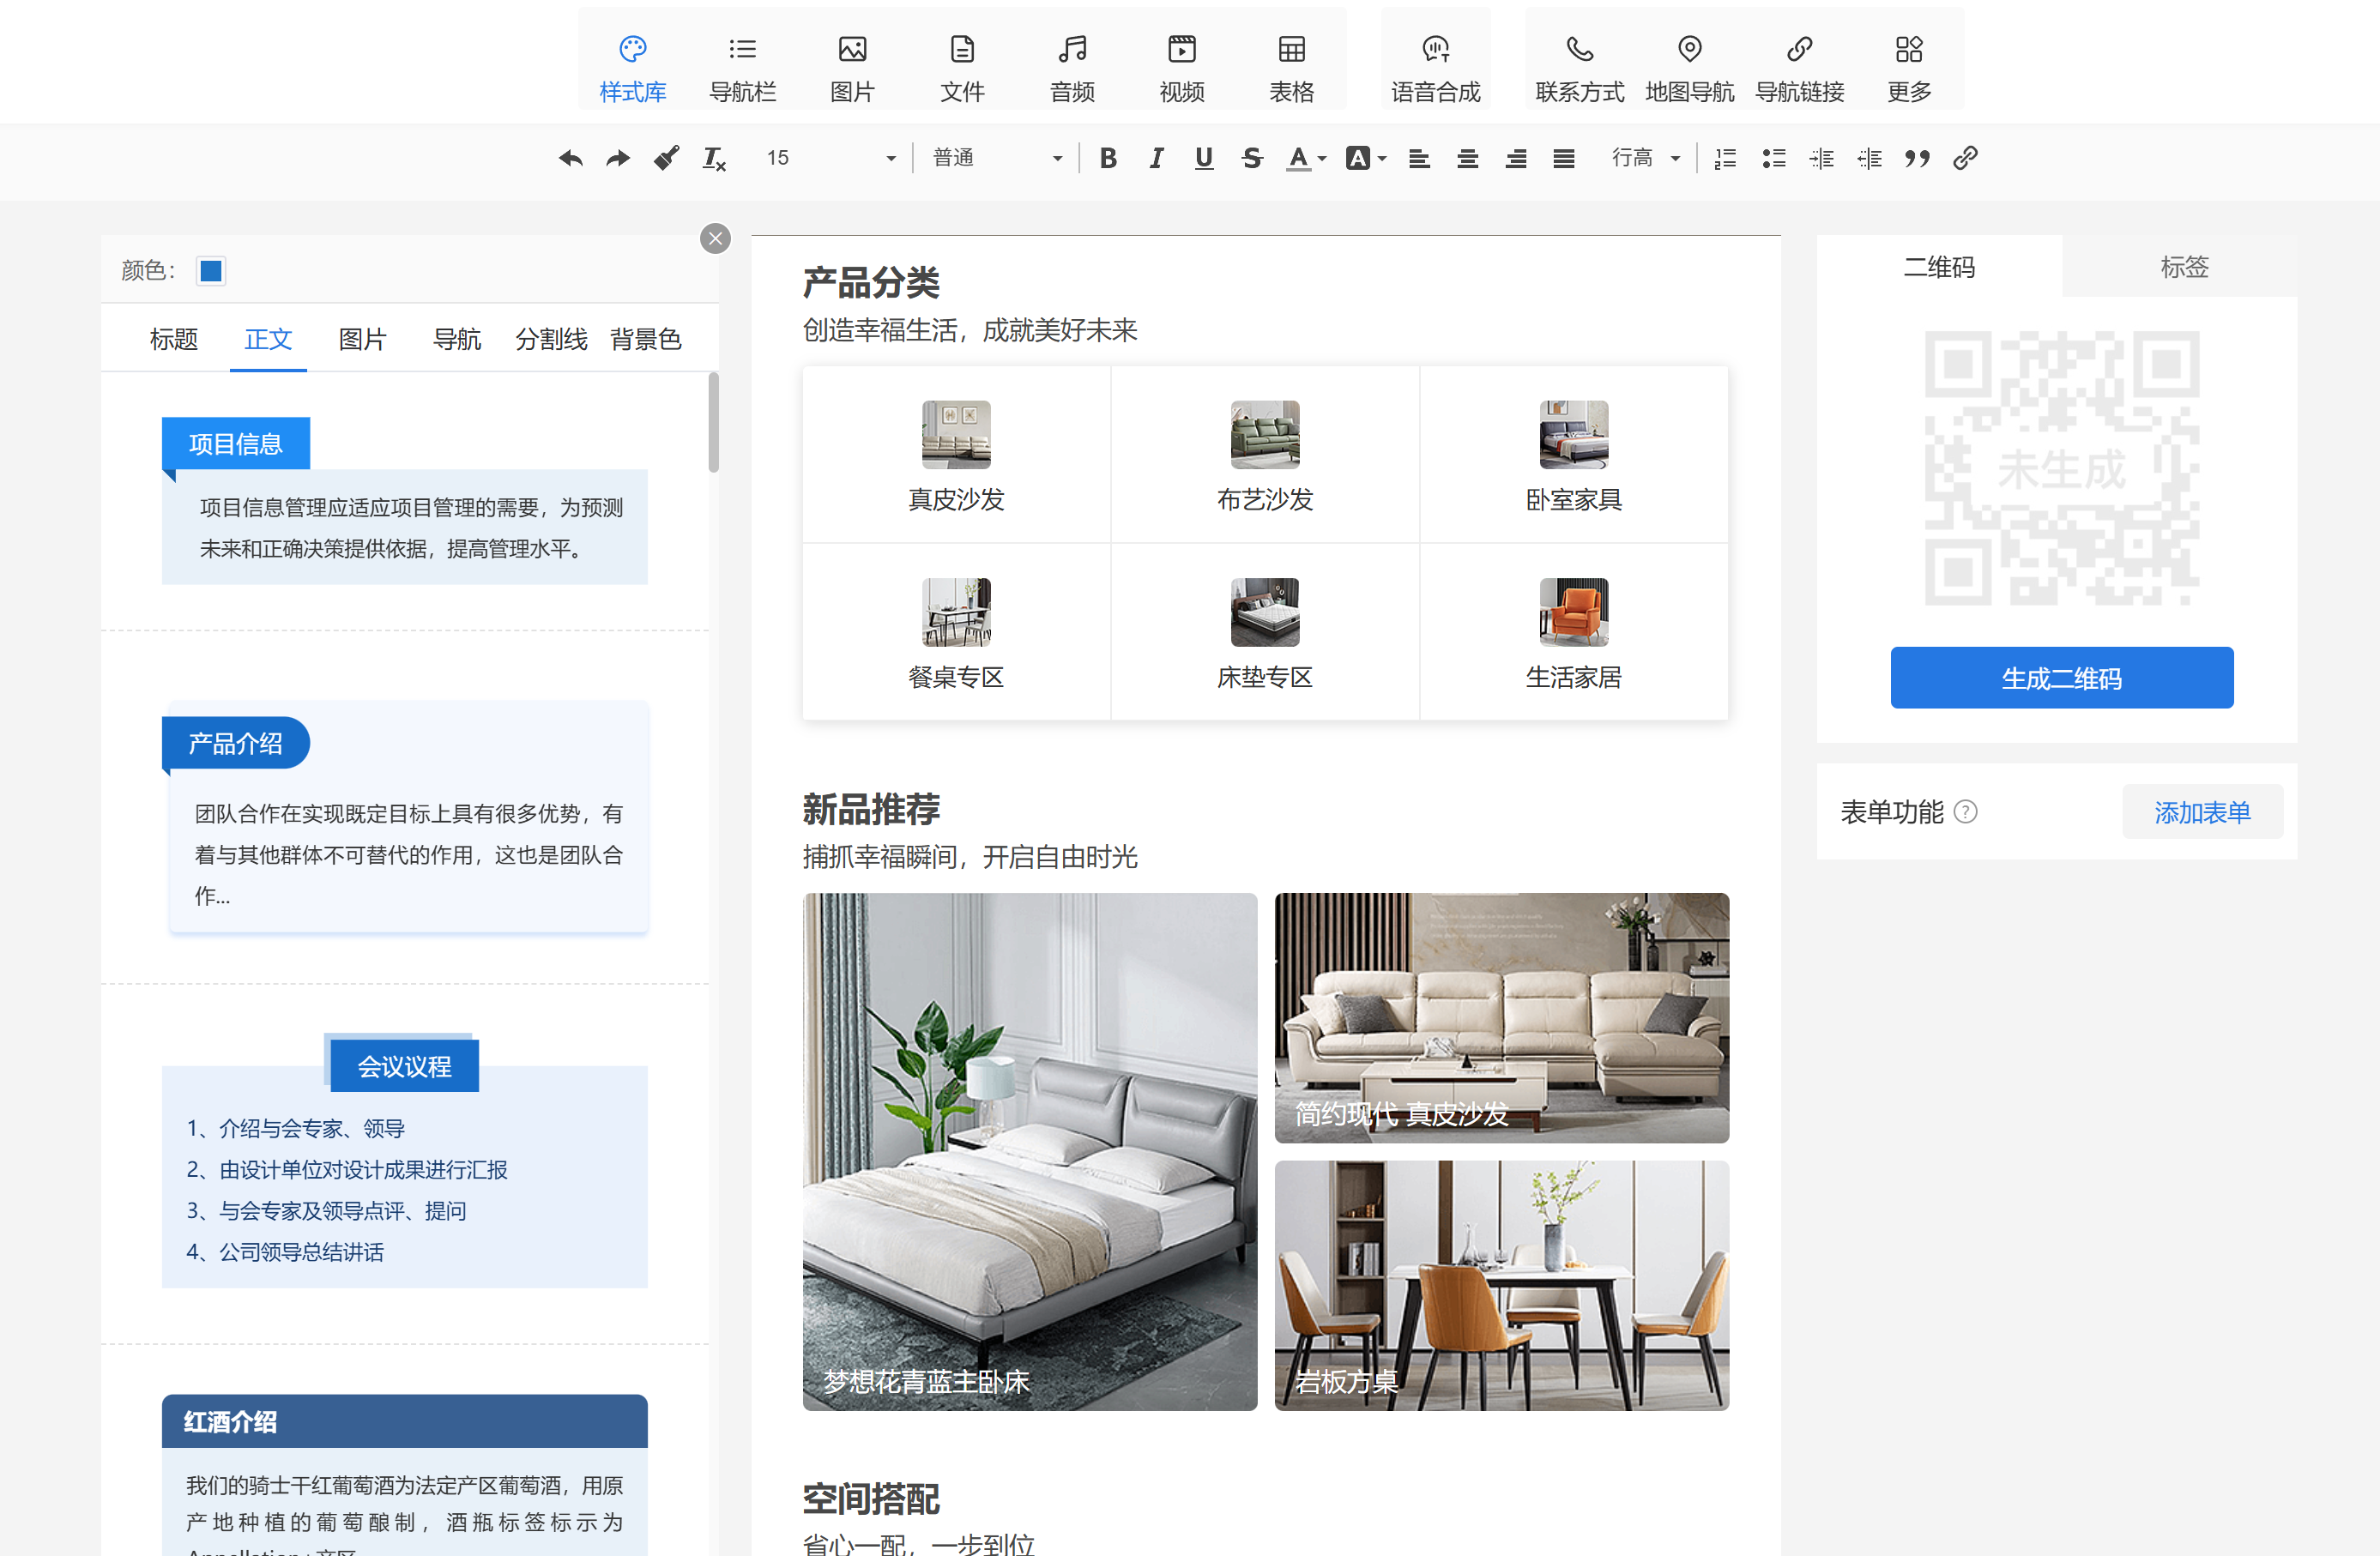Open the blue 颜色 color swatch
The image size is (2380, 1556).
click(x=210, y=271)
